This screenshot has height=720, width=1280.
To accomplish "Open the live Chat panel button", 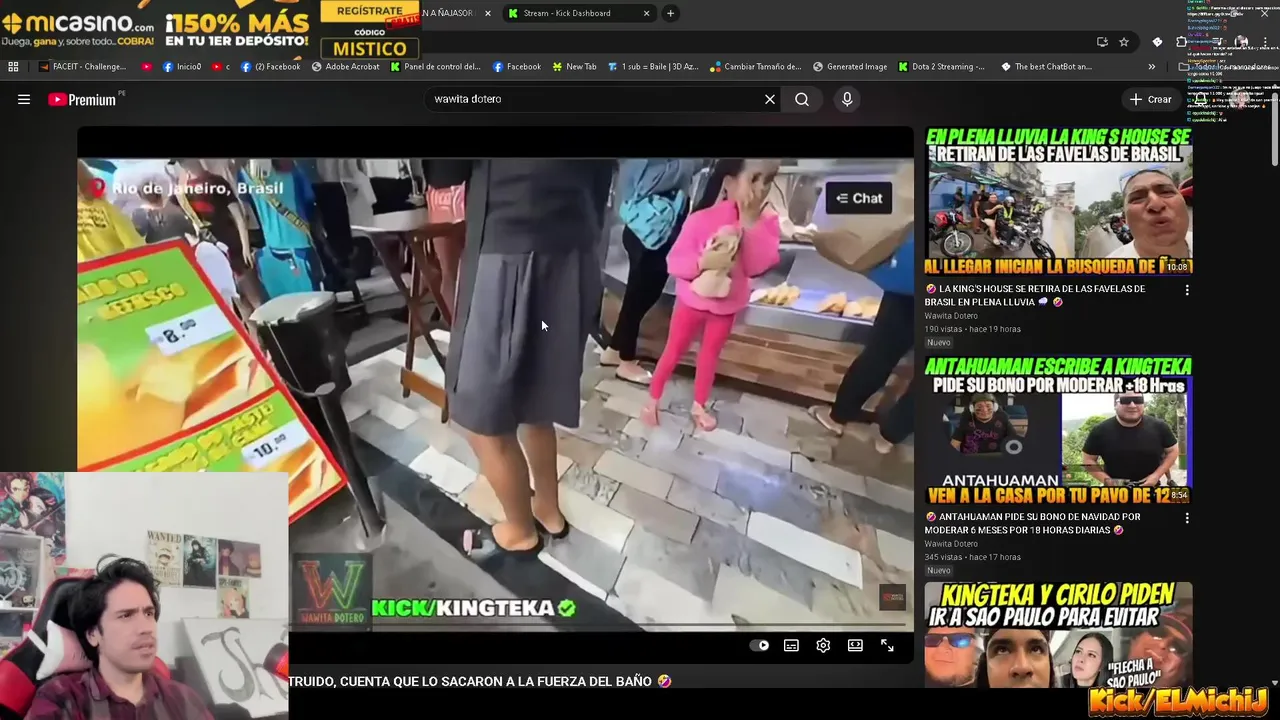I will [x=859, y=198].
